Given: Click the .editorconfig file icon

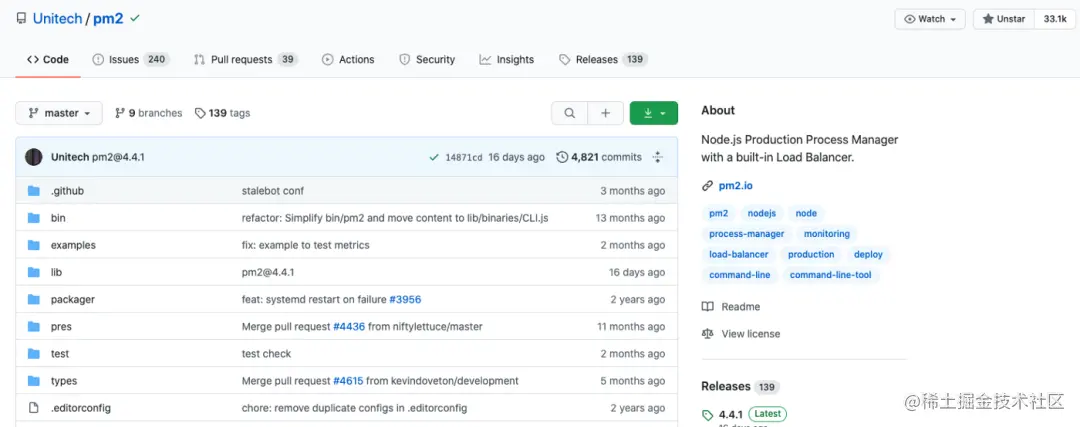Looking at the screenshot, I should point(34,408).
